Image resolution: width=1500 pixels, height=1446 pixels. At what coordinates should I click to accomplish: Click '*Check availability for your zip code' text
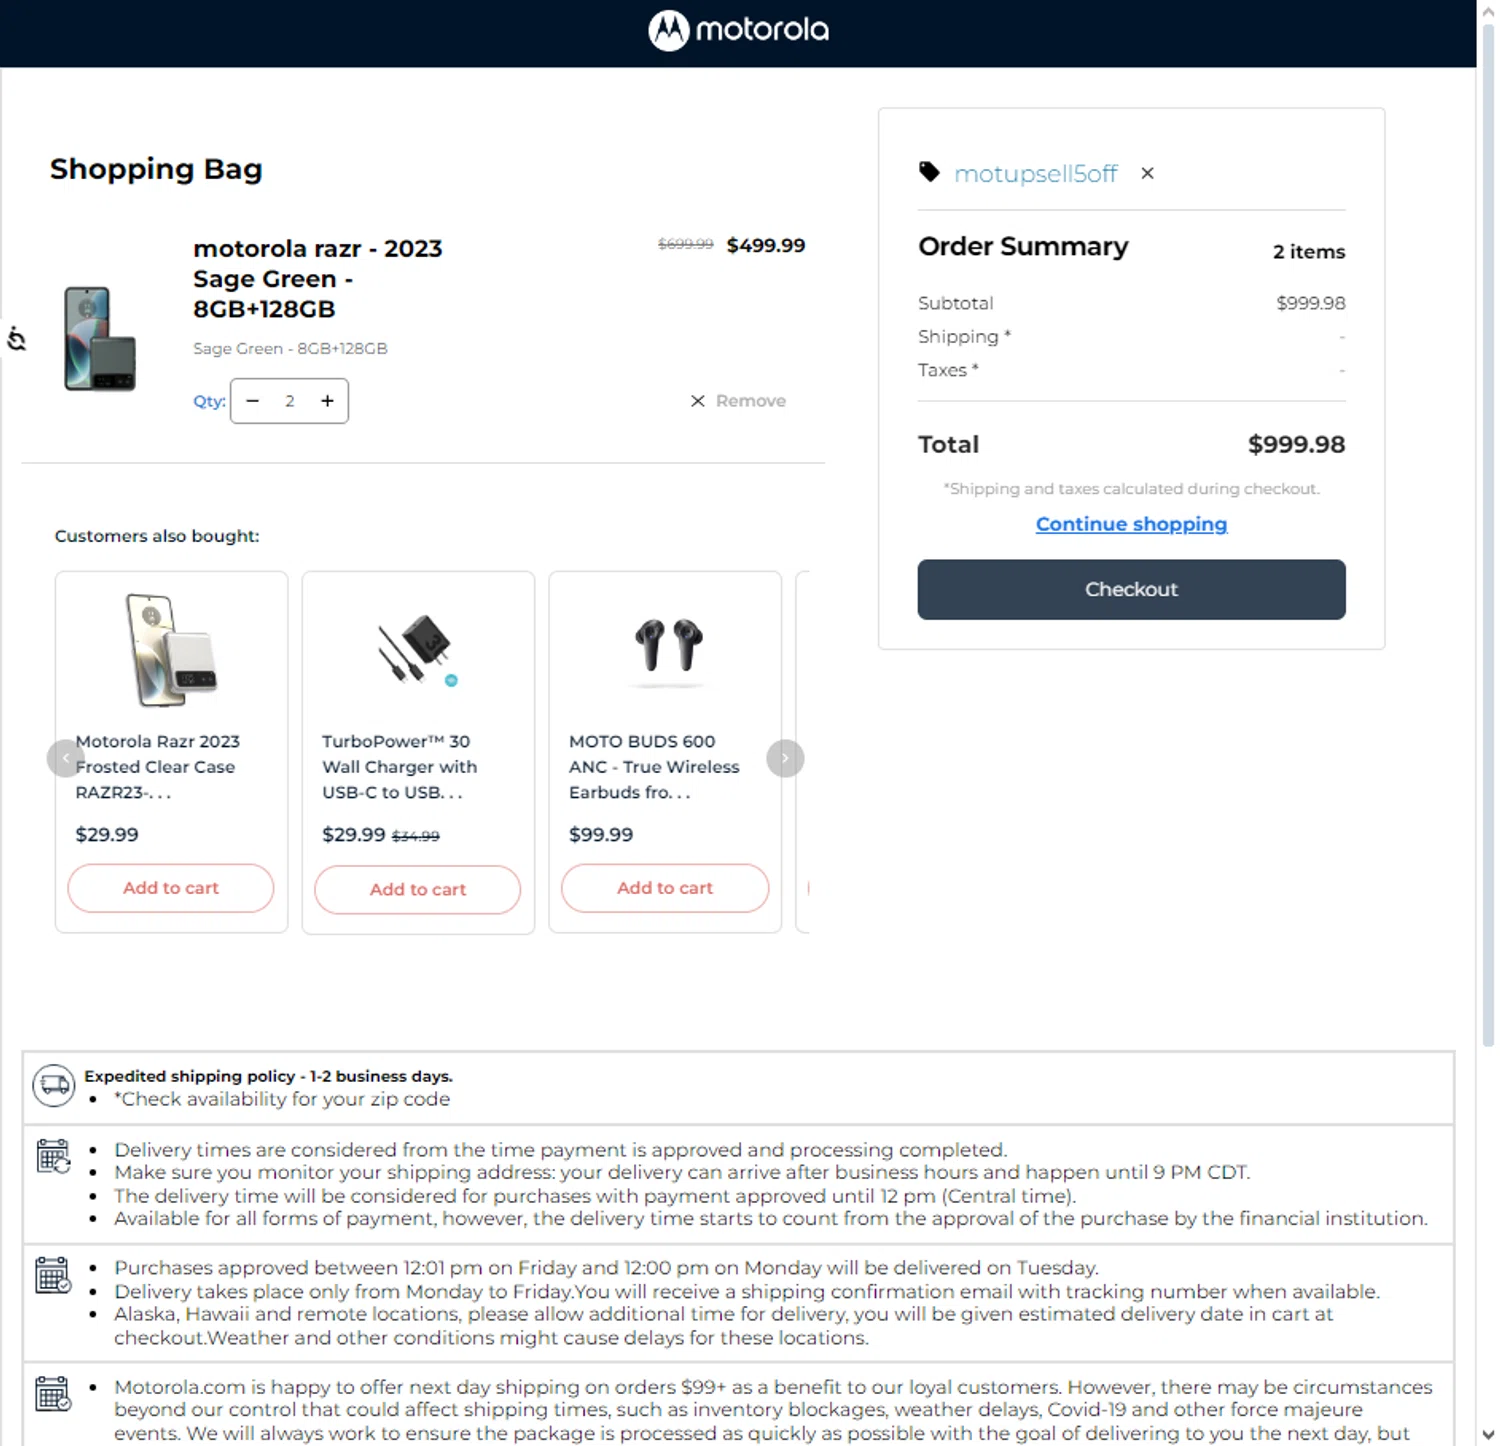point(282,1099)
